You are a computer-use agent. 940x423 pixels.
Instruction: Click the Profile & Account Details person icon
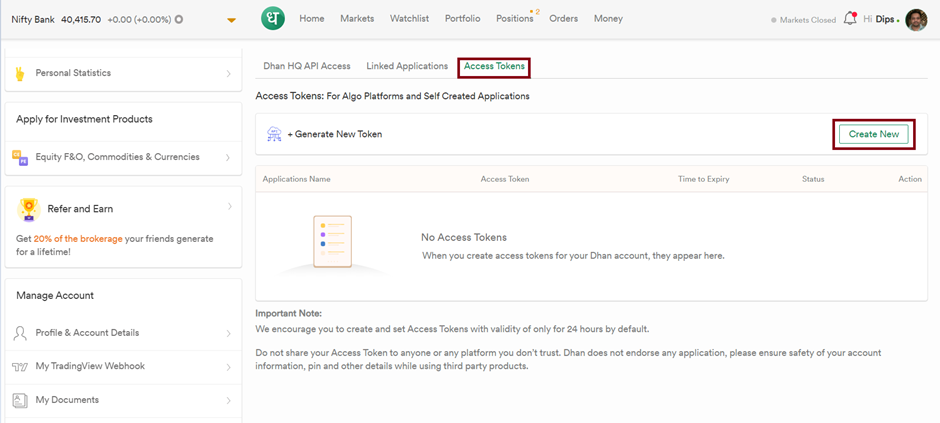pyautogui.click(x=20, y=333)
